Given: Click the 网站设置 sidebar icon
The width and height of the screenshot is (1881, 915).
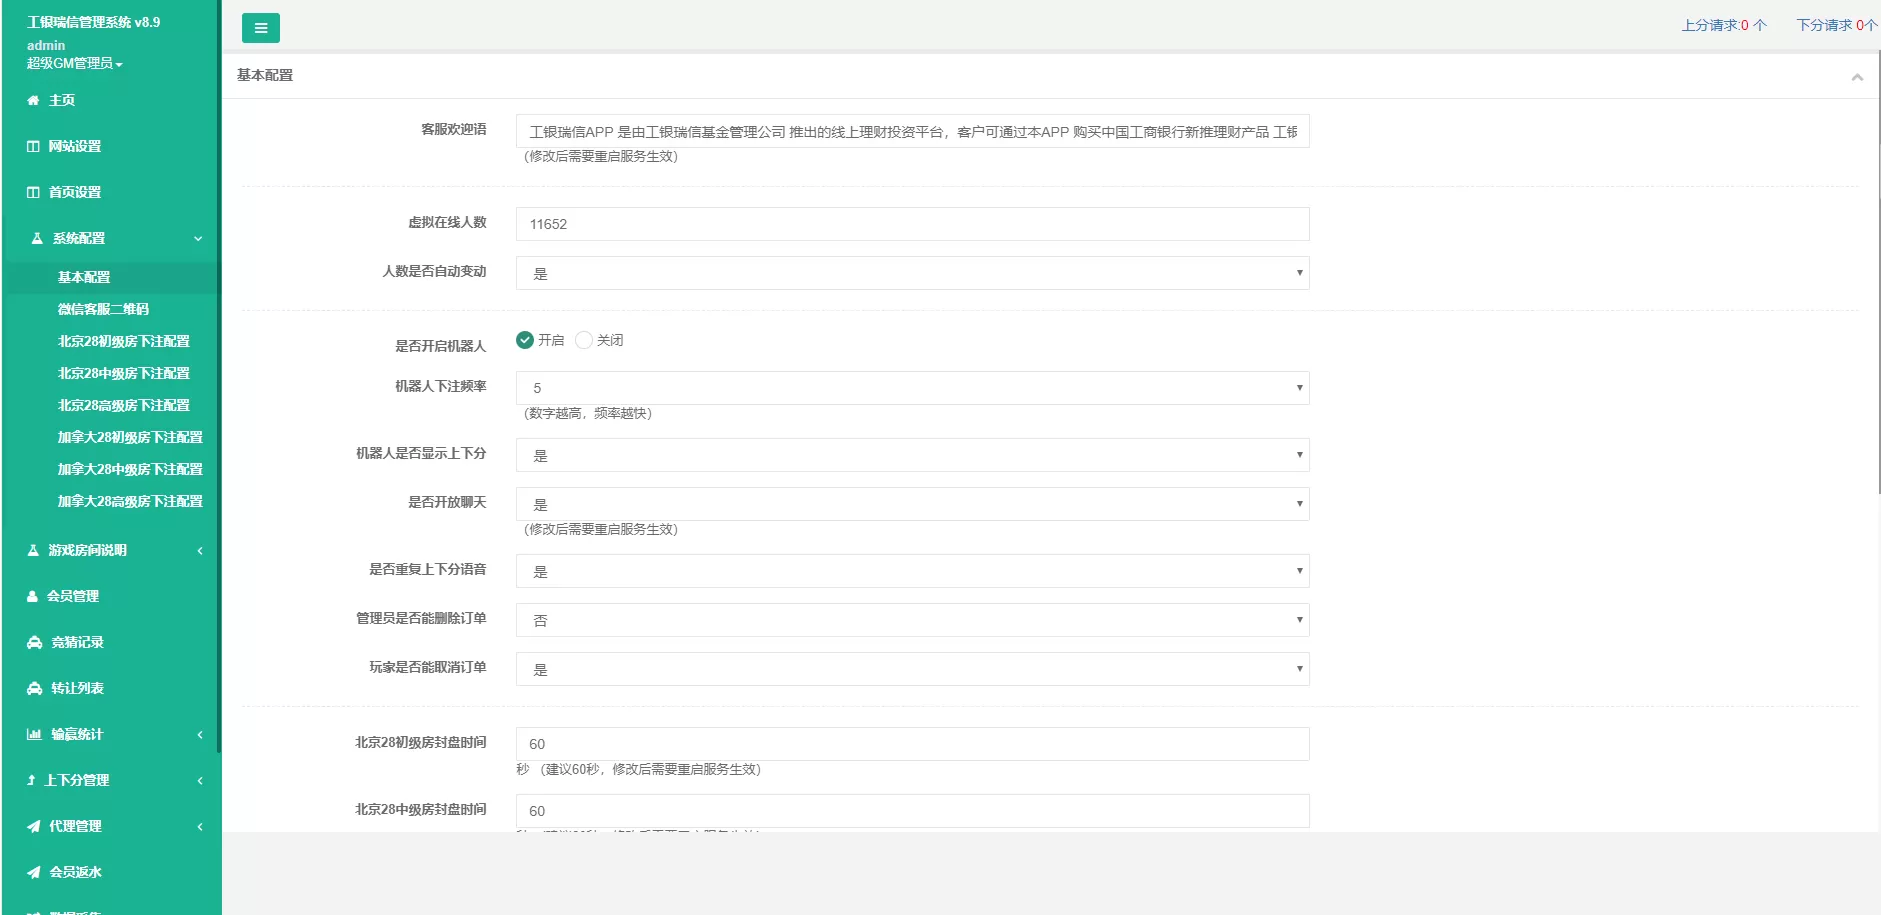Looking at the screenshot, I should click(33, 146).
